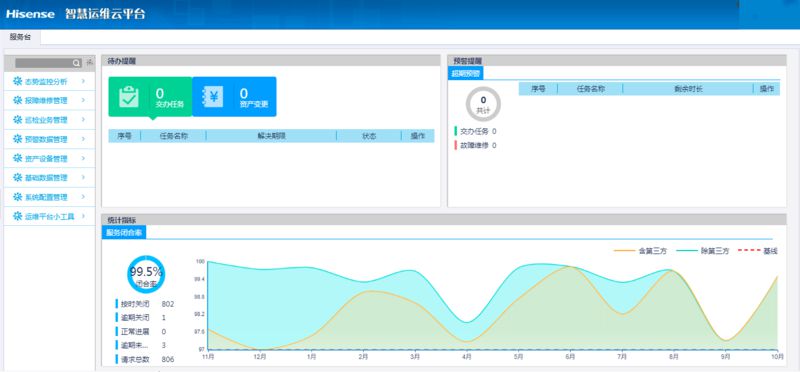Toggle the 基线 dashed legend series
The image size is (800, 372).
point(758,251)
